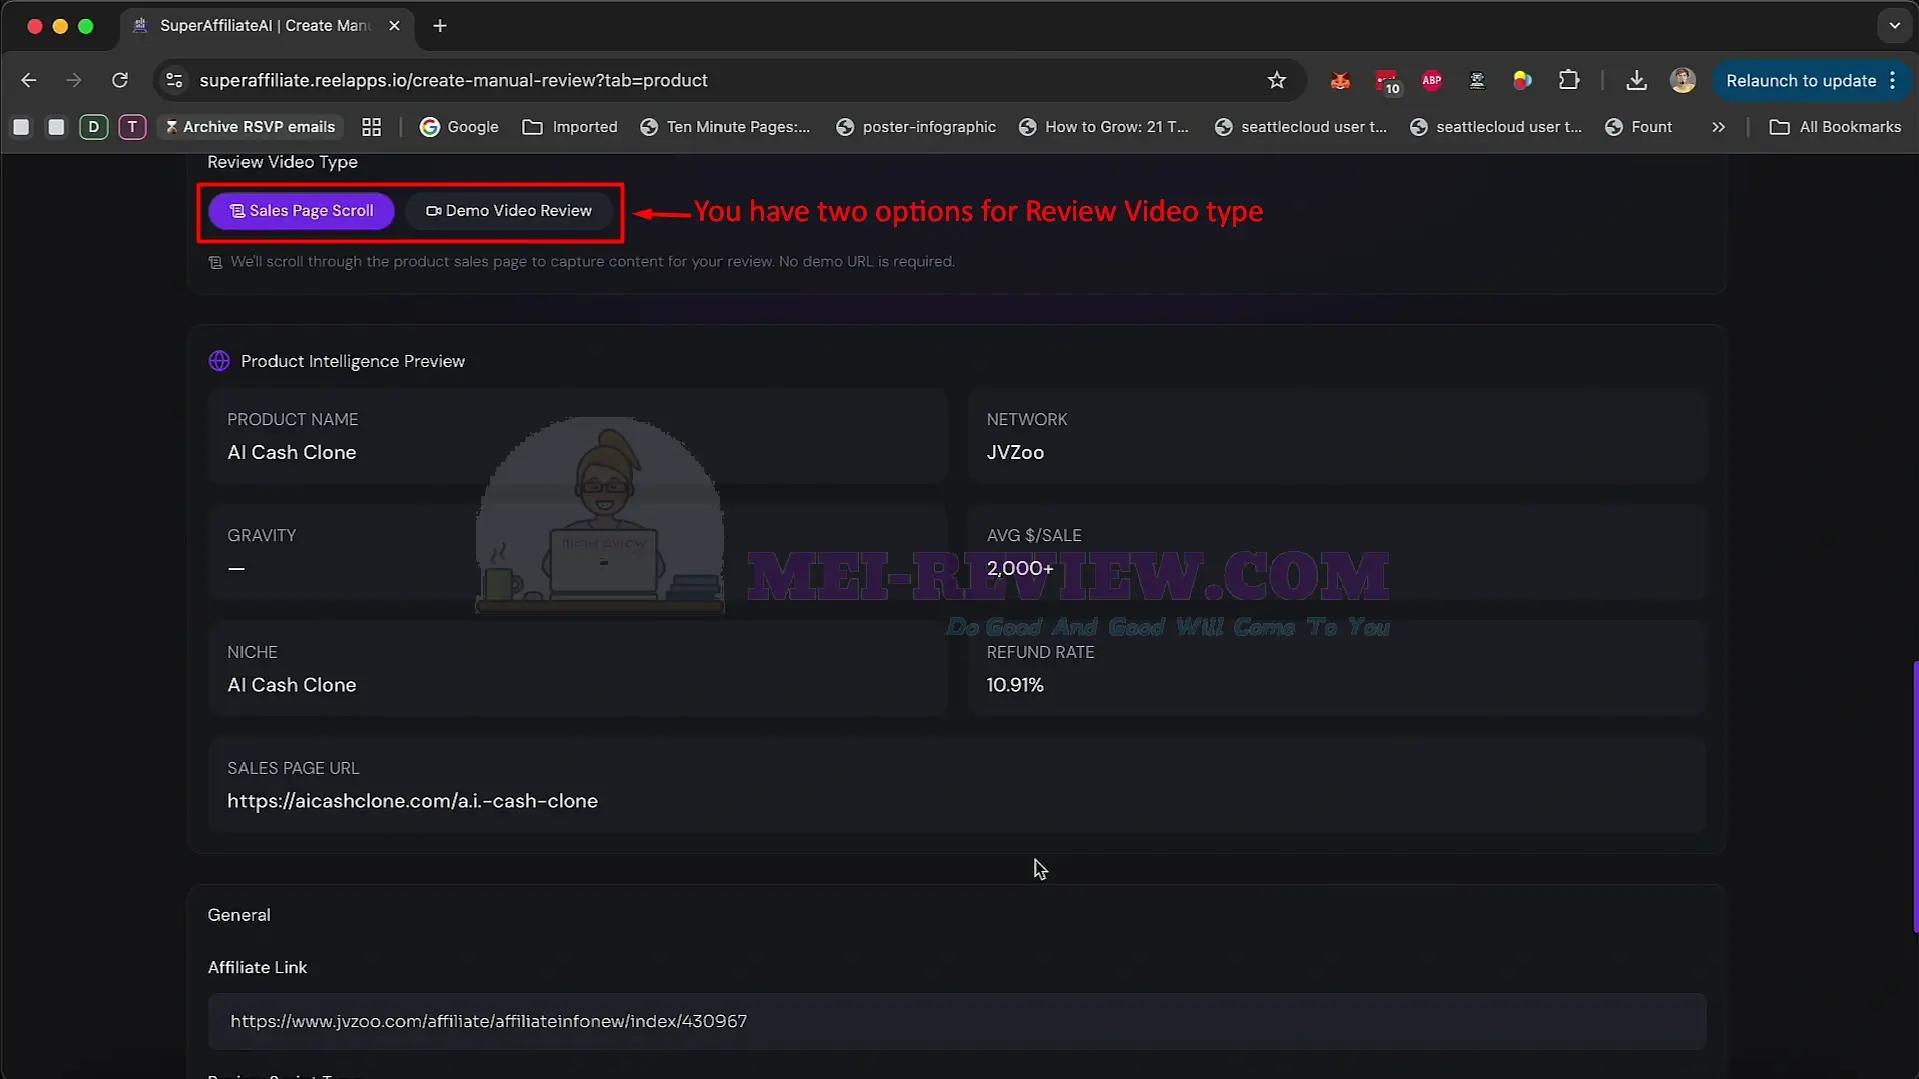Open the red extension with badge 10
1919x1079 pixels.
[1387, 81]
